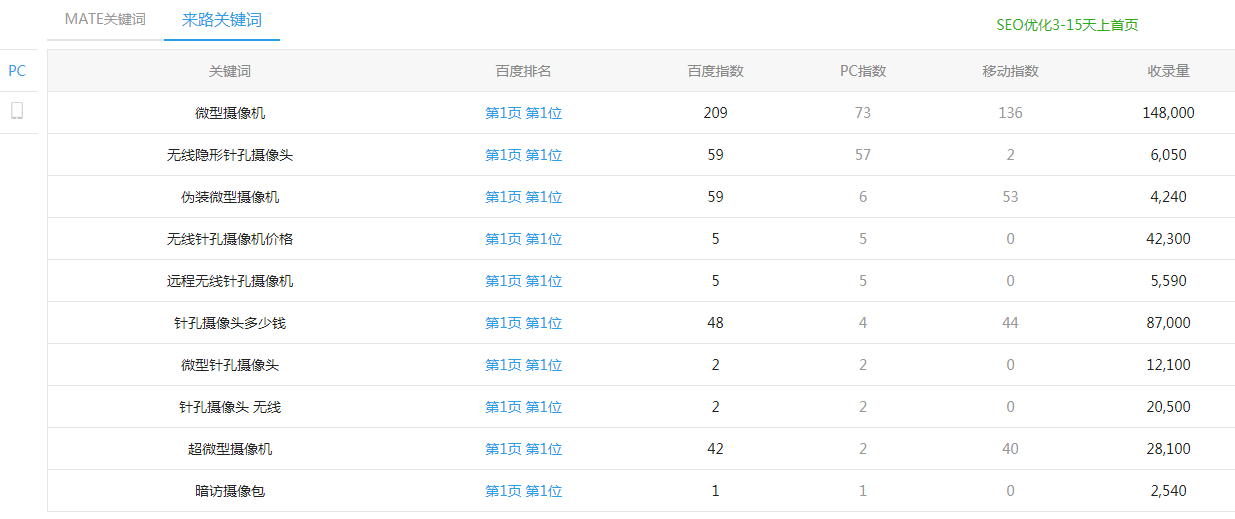Click the indexed count 42,300
Viewport: 1235px width, 519px height.
1168,239
